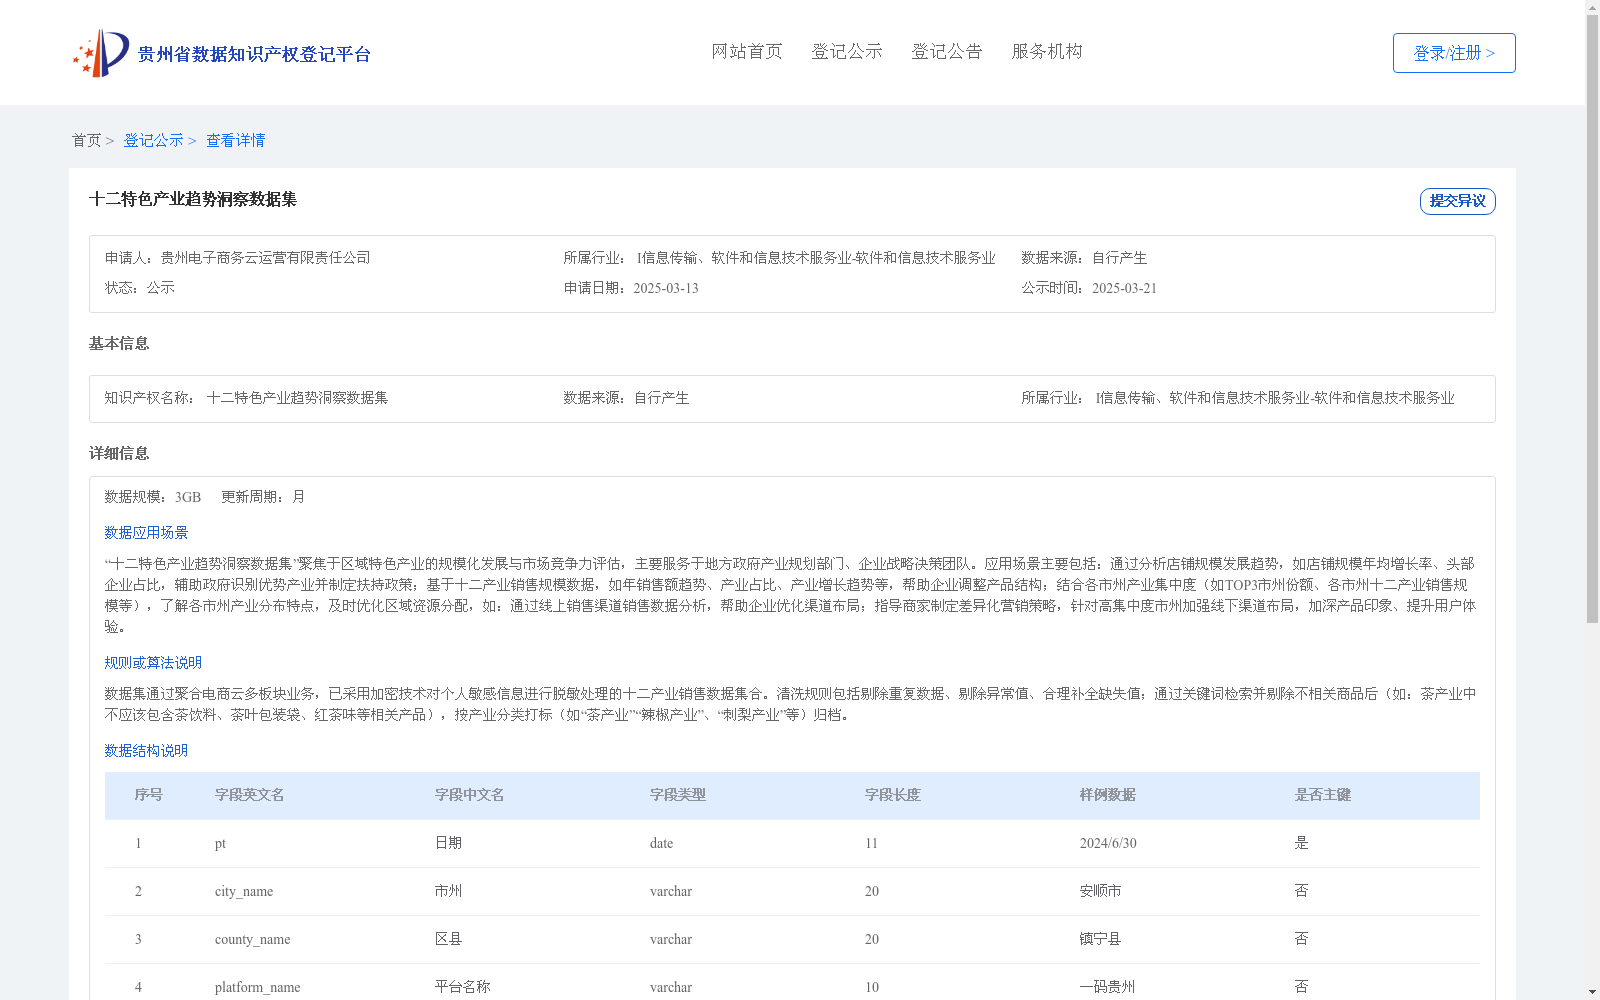
Task: Click the 基本信息 section heading
Action: click(x=119, y=344)
